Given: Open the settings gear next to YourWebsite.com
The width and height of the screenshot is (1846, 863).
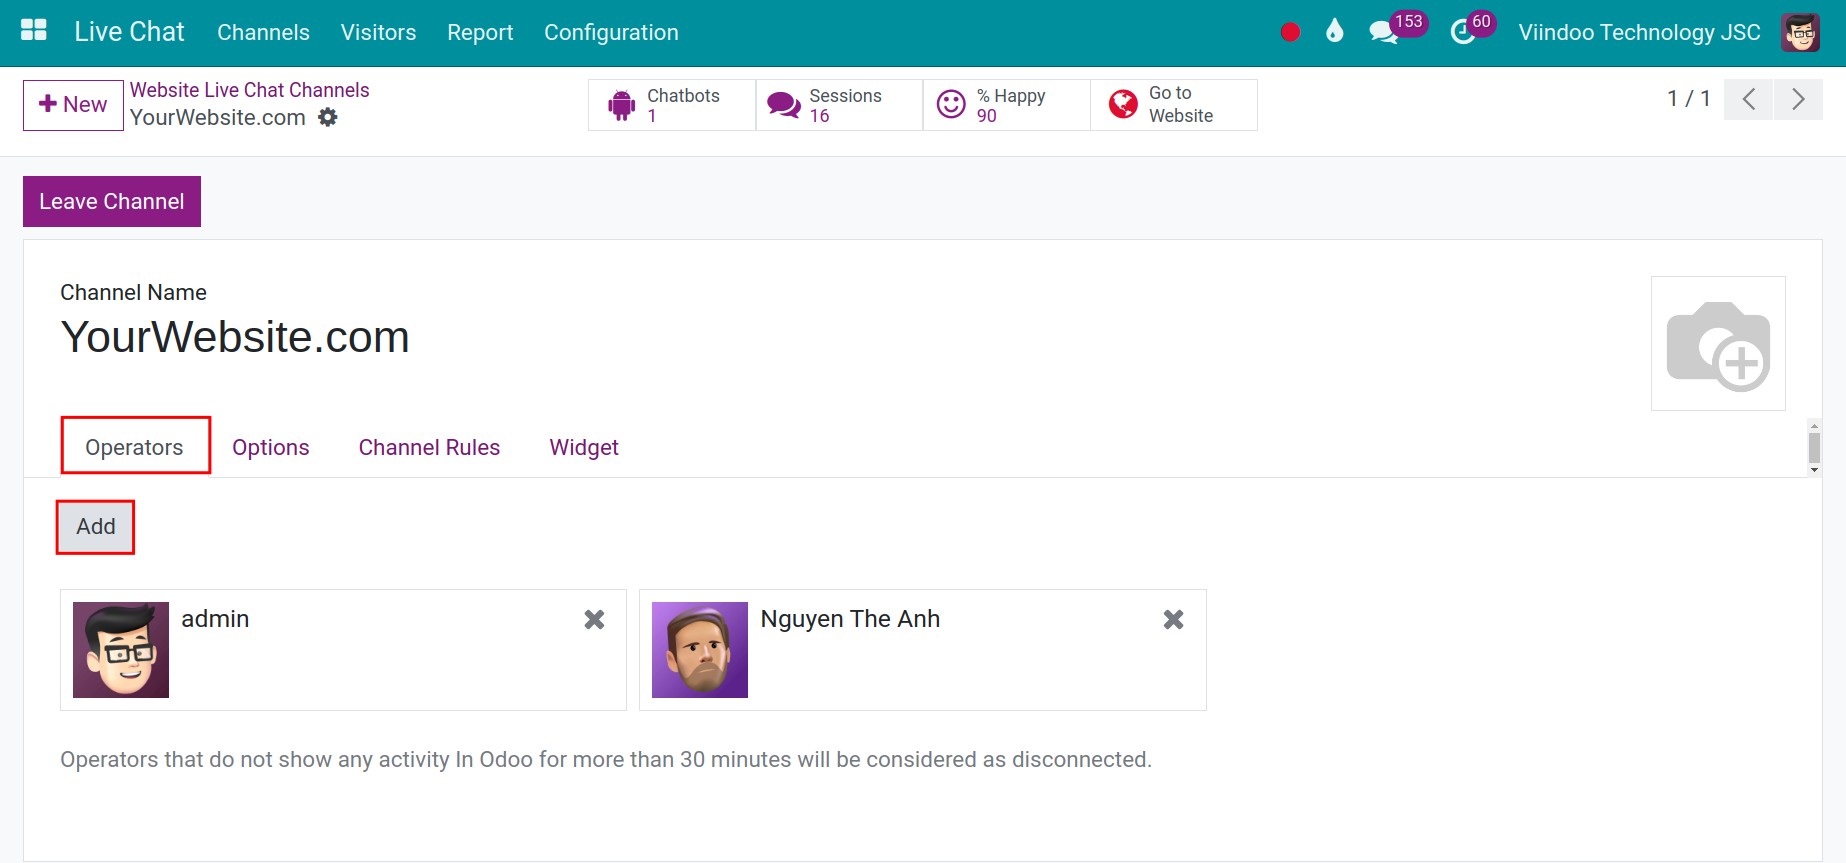Looking at the screenshot, I should pos(328,118).
